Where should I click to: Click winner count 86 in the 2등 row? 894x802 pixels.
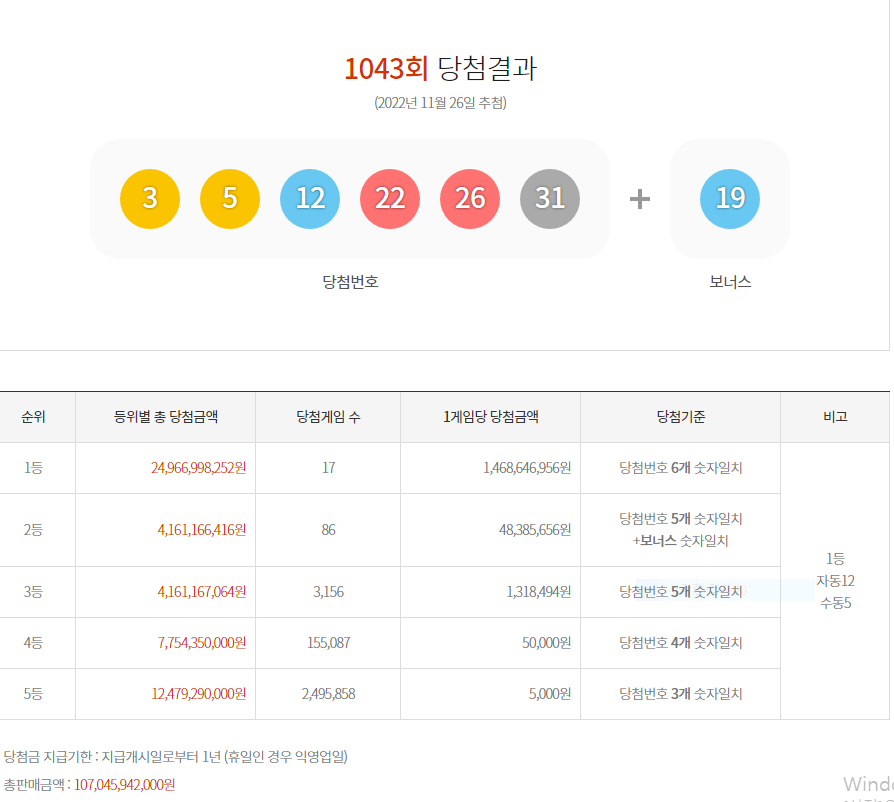coord(328,530)
